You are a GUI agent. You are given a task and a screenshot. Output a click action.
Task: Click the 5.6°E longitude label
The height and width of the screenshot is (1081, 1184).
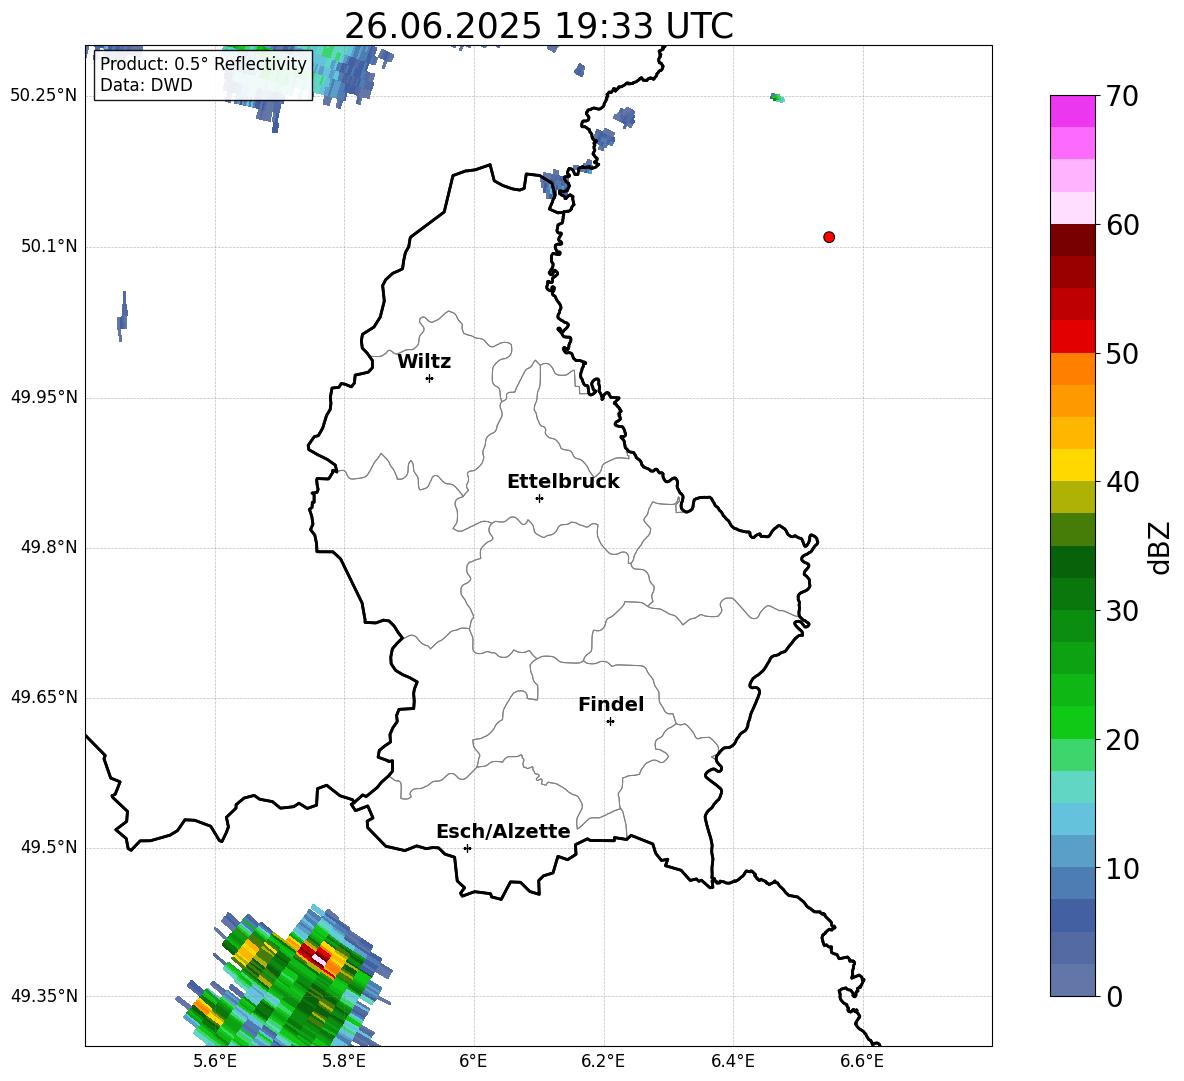[215, 1061]
